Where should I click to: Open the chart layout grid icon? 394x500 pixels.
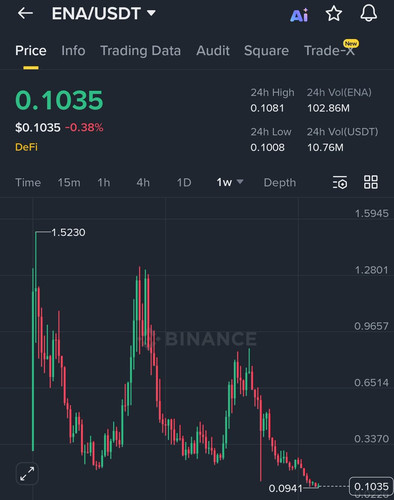click(x=371, y=182)
